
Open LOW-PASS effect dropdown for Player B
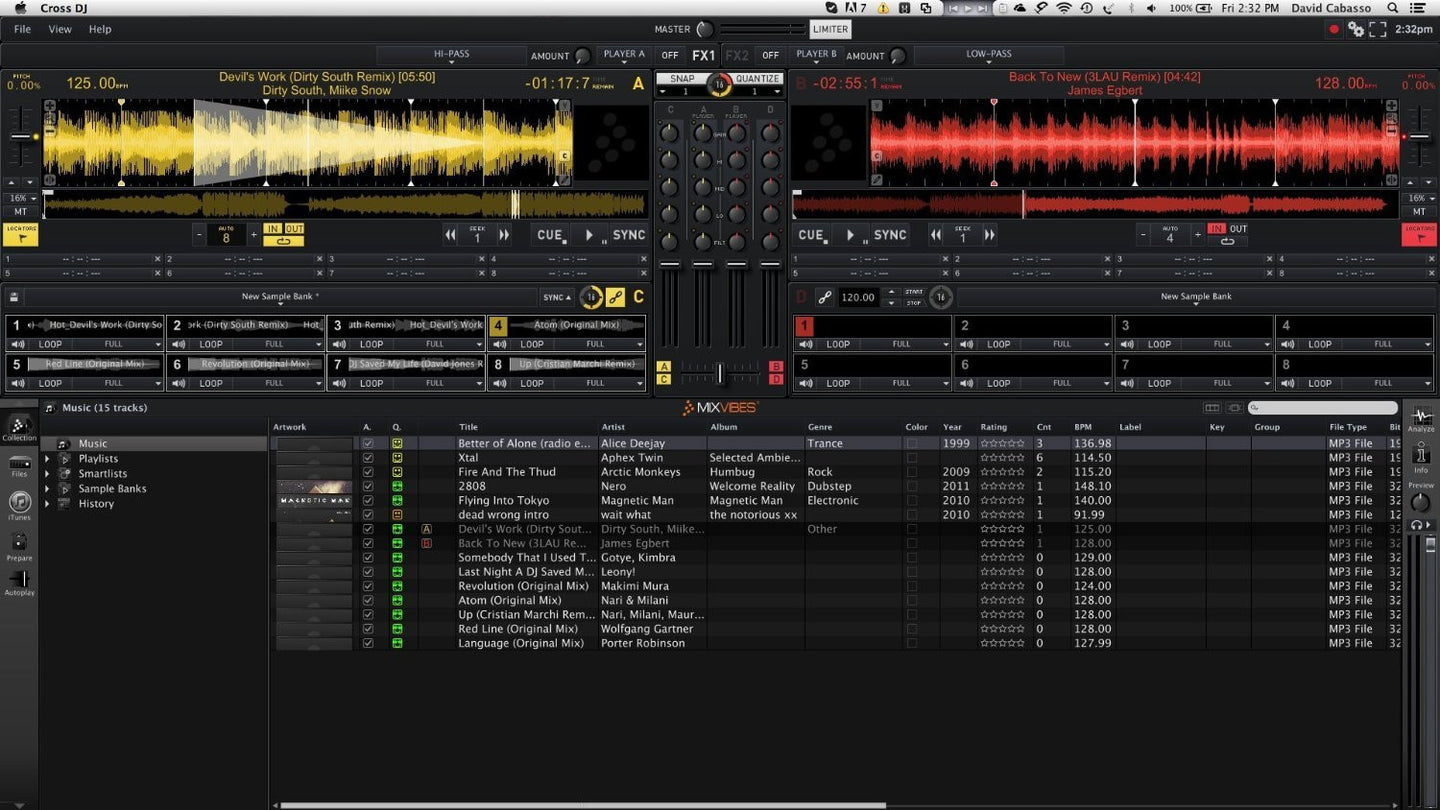point(988,55)
